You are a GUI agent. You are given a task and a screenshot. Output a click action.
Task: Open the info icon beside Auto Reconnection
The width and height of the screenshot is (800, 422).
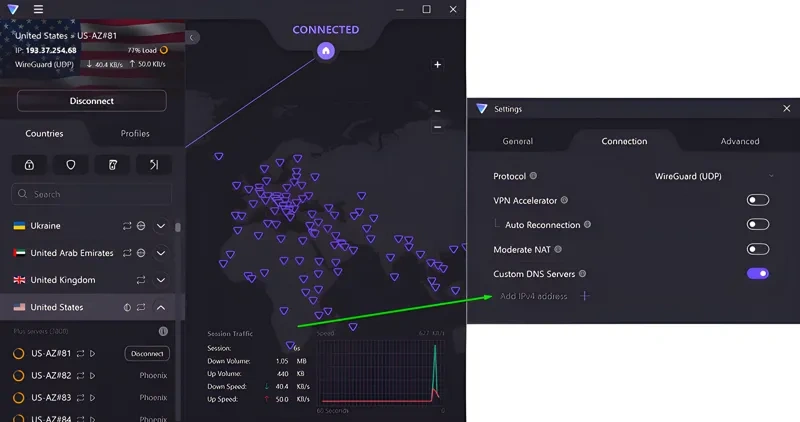[x=587, y=225]
